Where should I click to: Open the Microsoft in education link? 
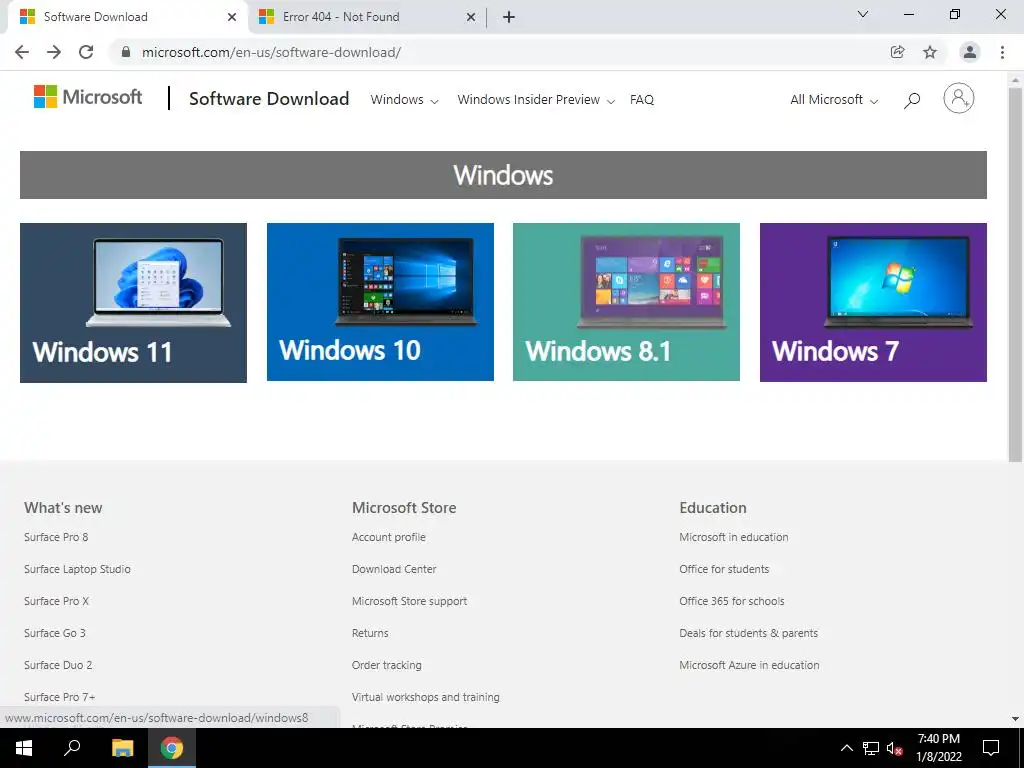pos(733,537)
